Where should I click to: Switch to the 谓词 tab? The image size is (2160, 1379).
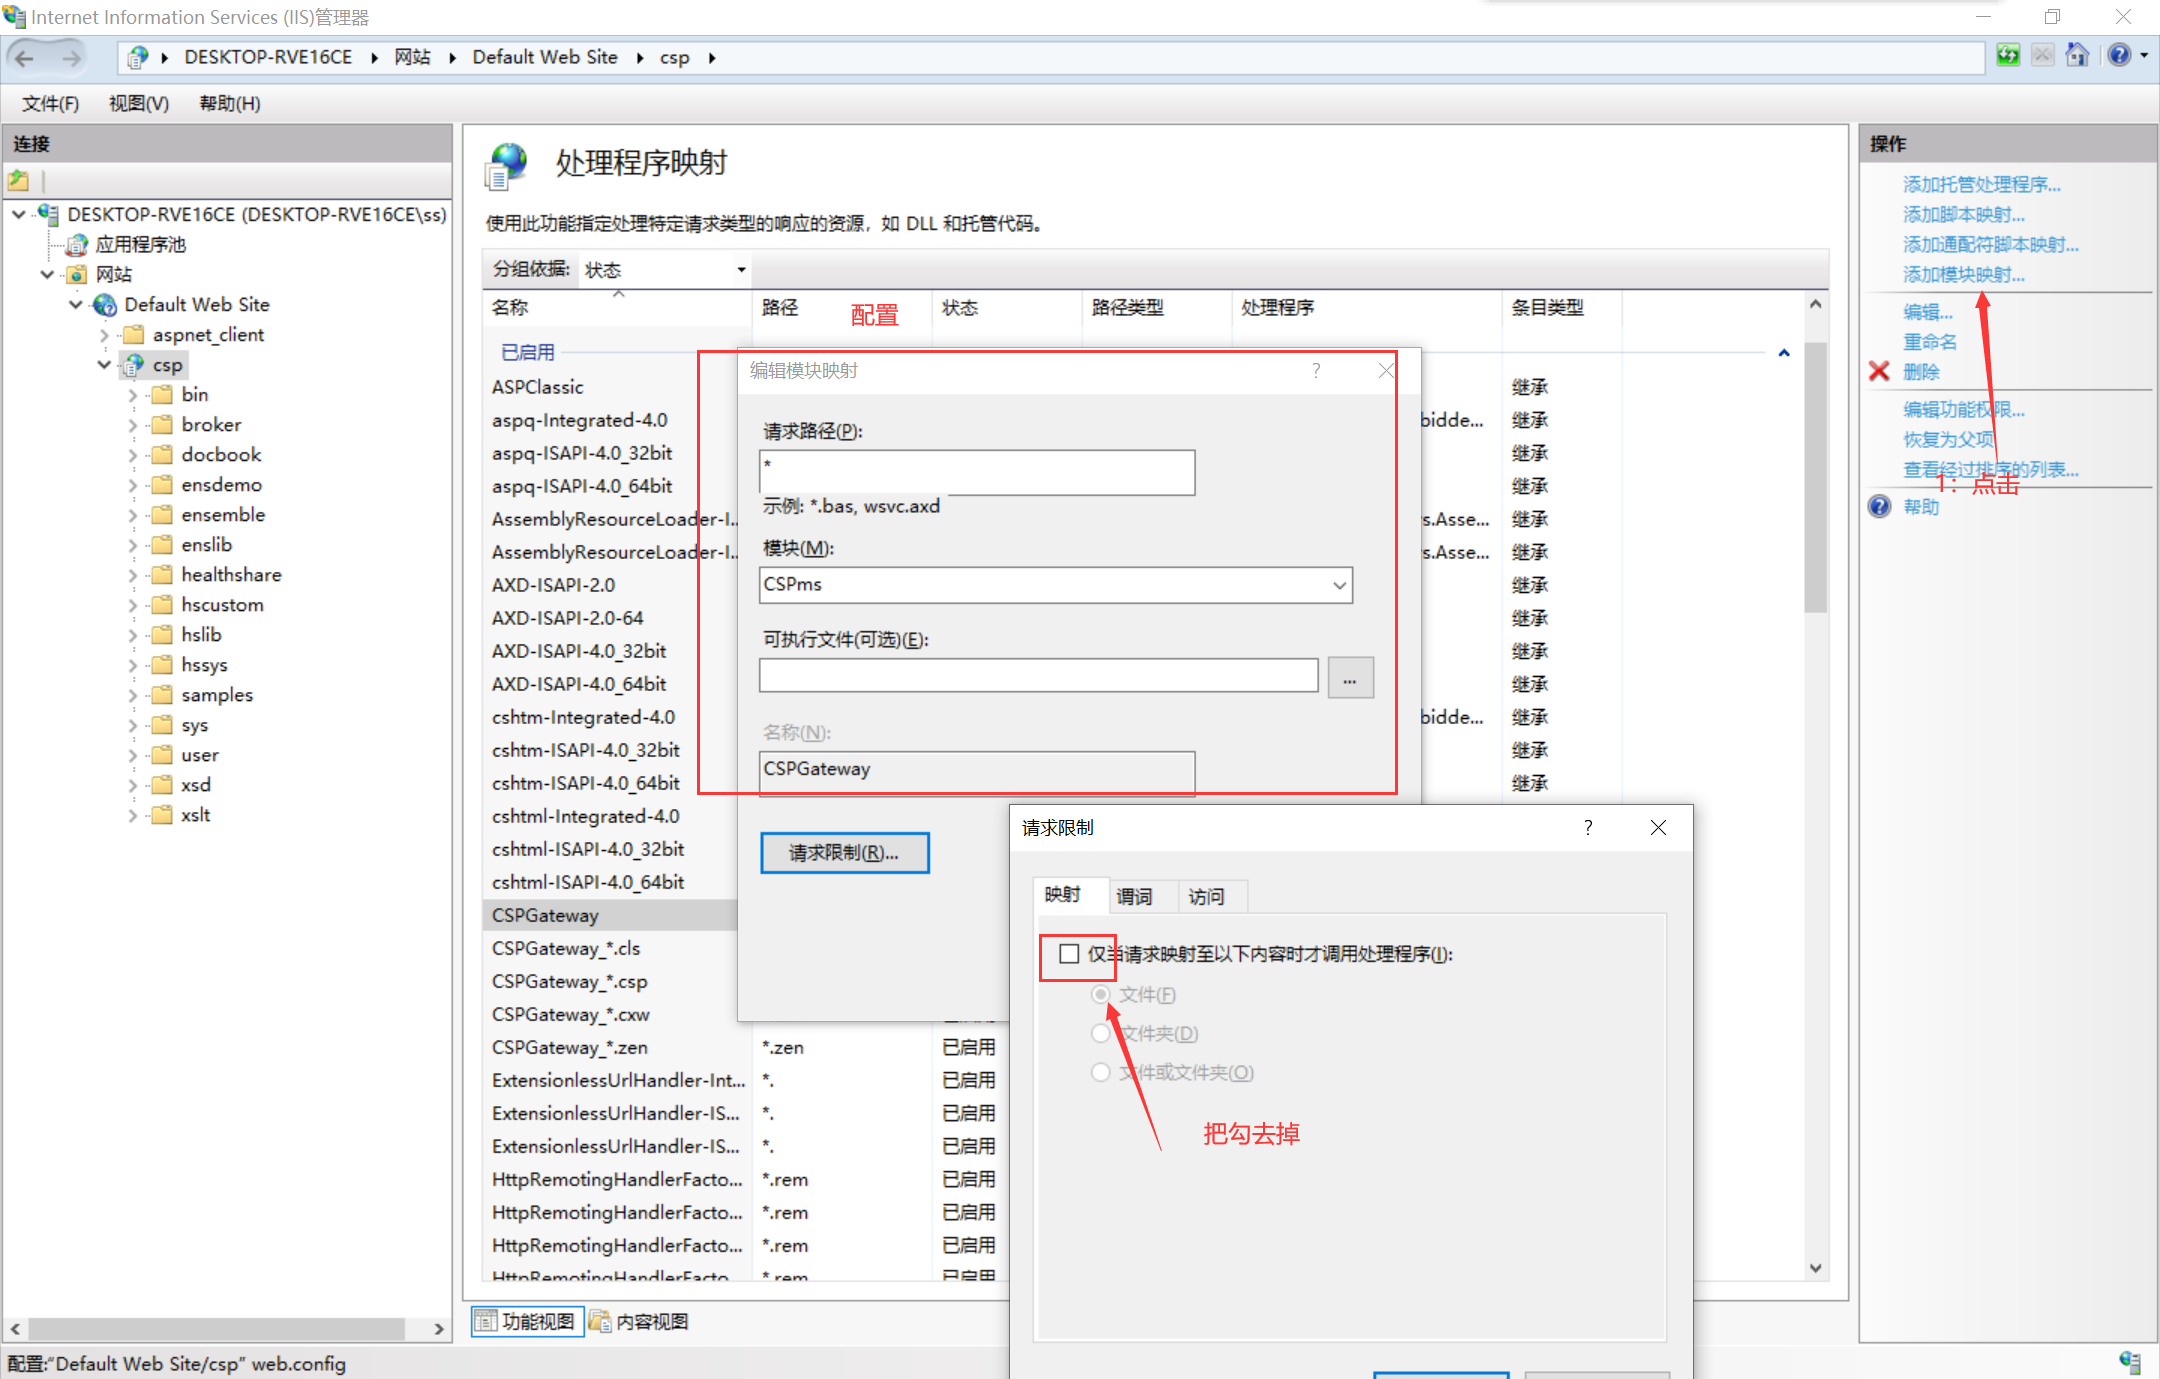(1134, 896)
